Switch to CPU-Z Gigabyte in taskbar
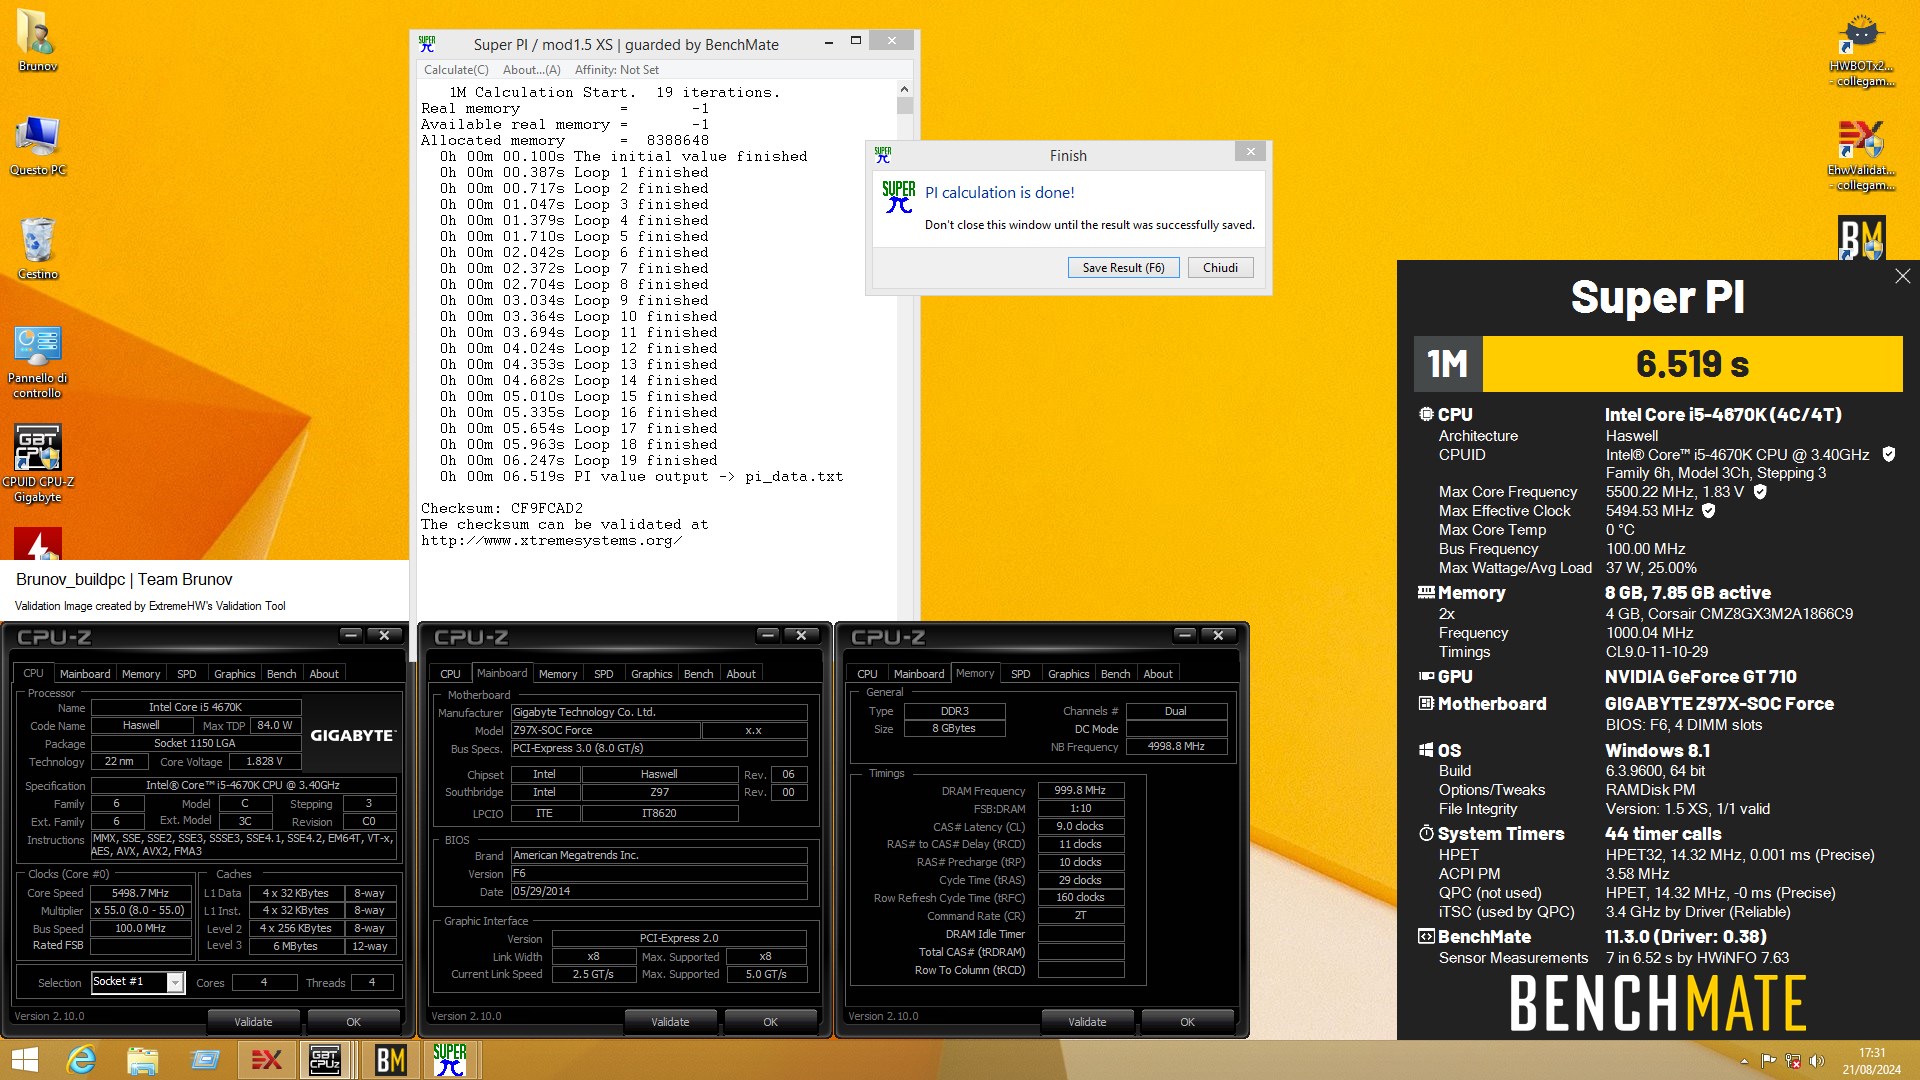 325,1060
